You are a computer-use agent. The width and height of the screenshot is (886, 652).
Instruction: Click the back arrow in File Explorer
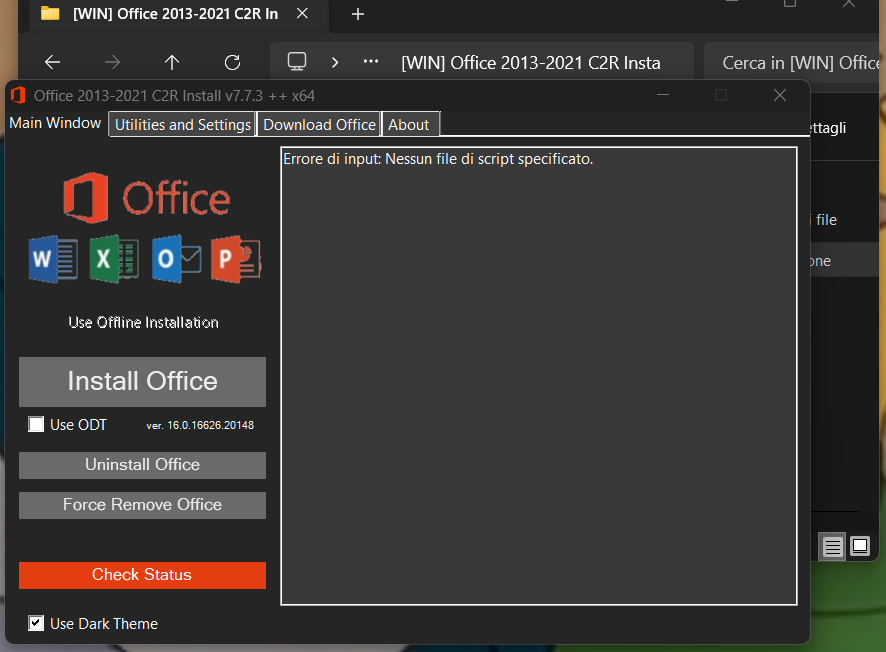(x=52, y=62)
